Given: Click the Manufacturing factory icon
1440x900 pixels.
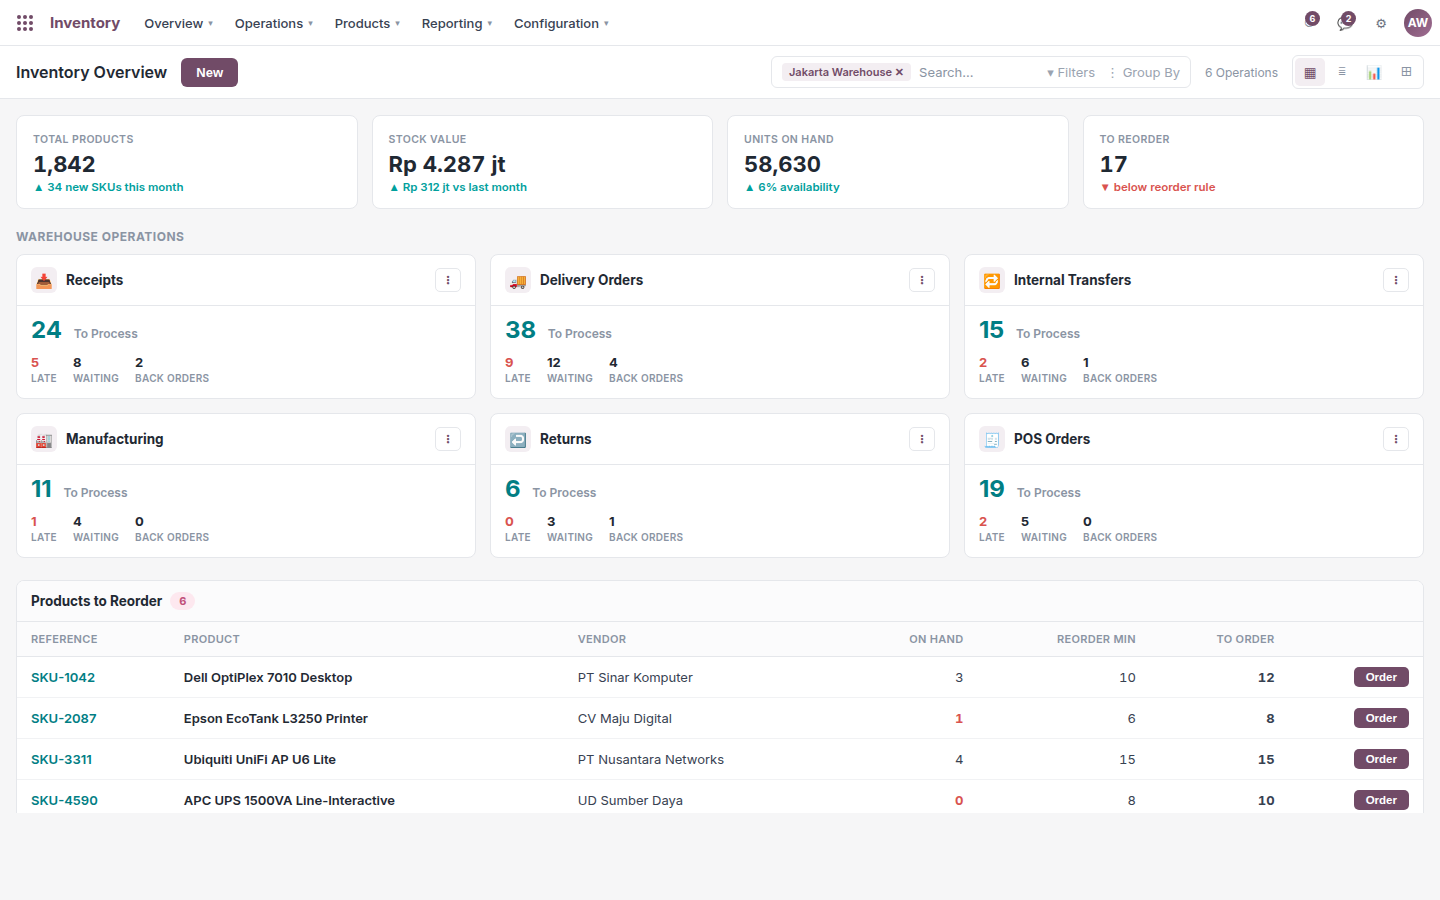Looking at the screenshot, I should point(44,440).
